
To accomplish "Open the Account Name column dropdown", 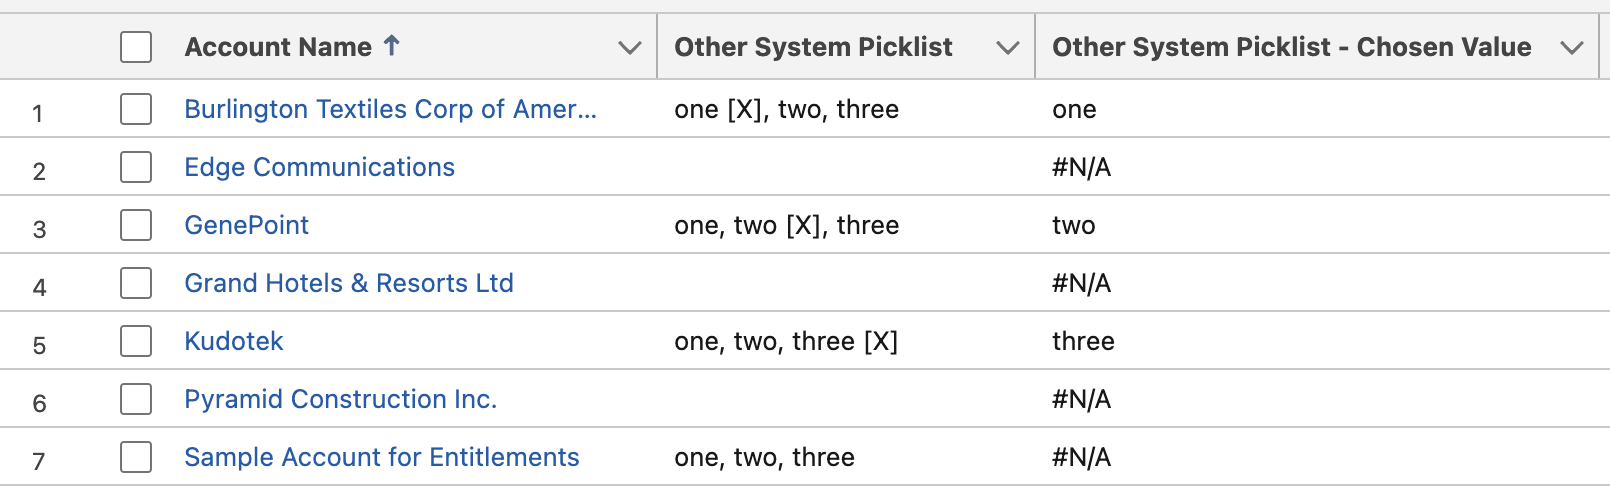I will click(x=629, y=47).
